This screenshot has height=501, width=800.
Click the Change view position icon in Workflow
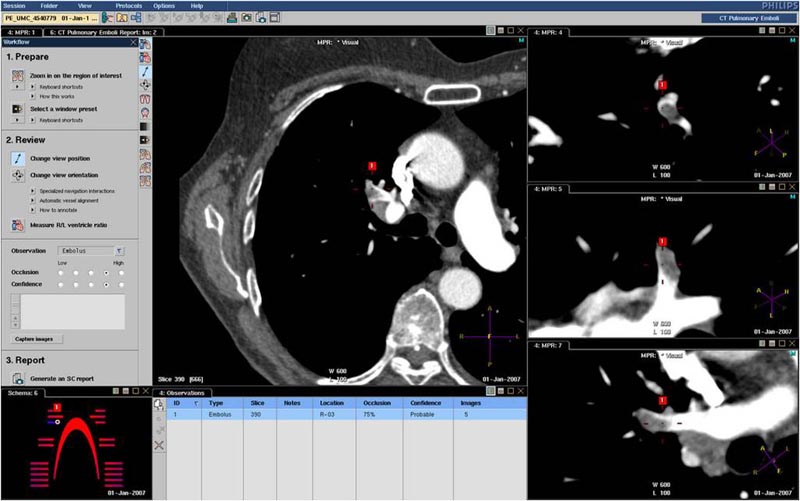(18, 159)
